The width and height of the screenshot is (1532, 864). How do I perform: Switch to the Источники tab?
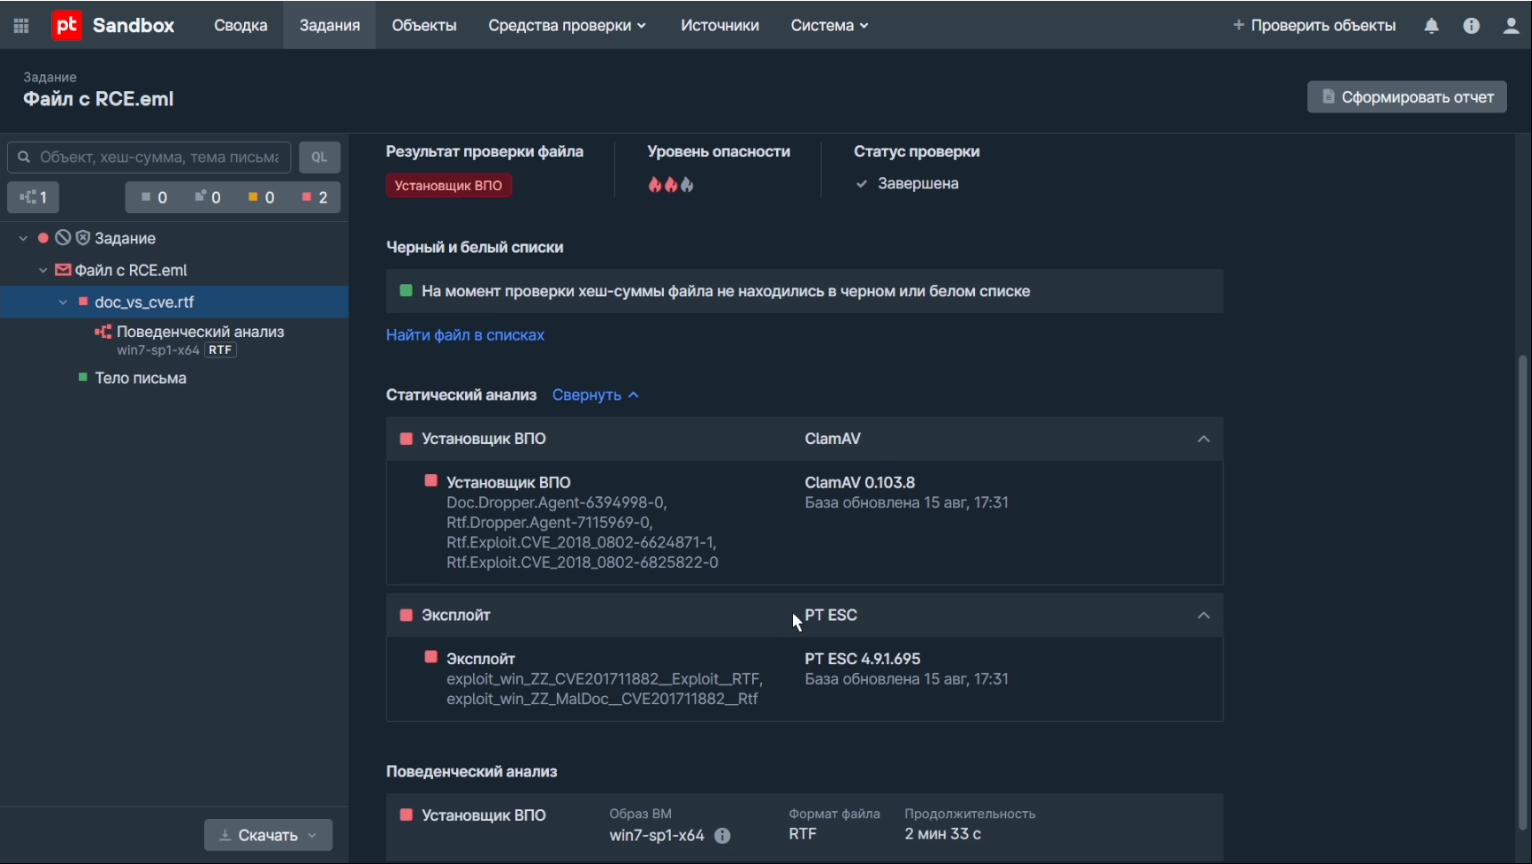719,25
